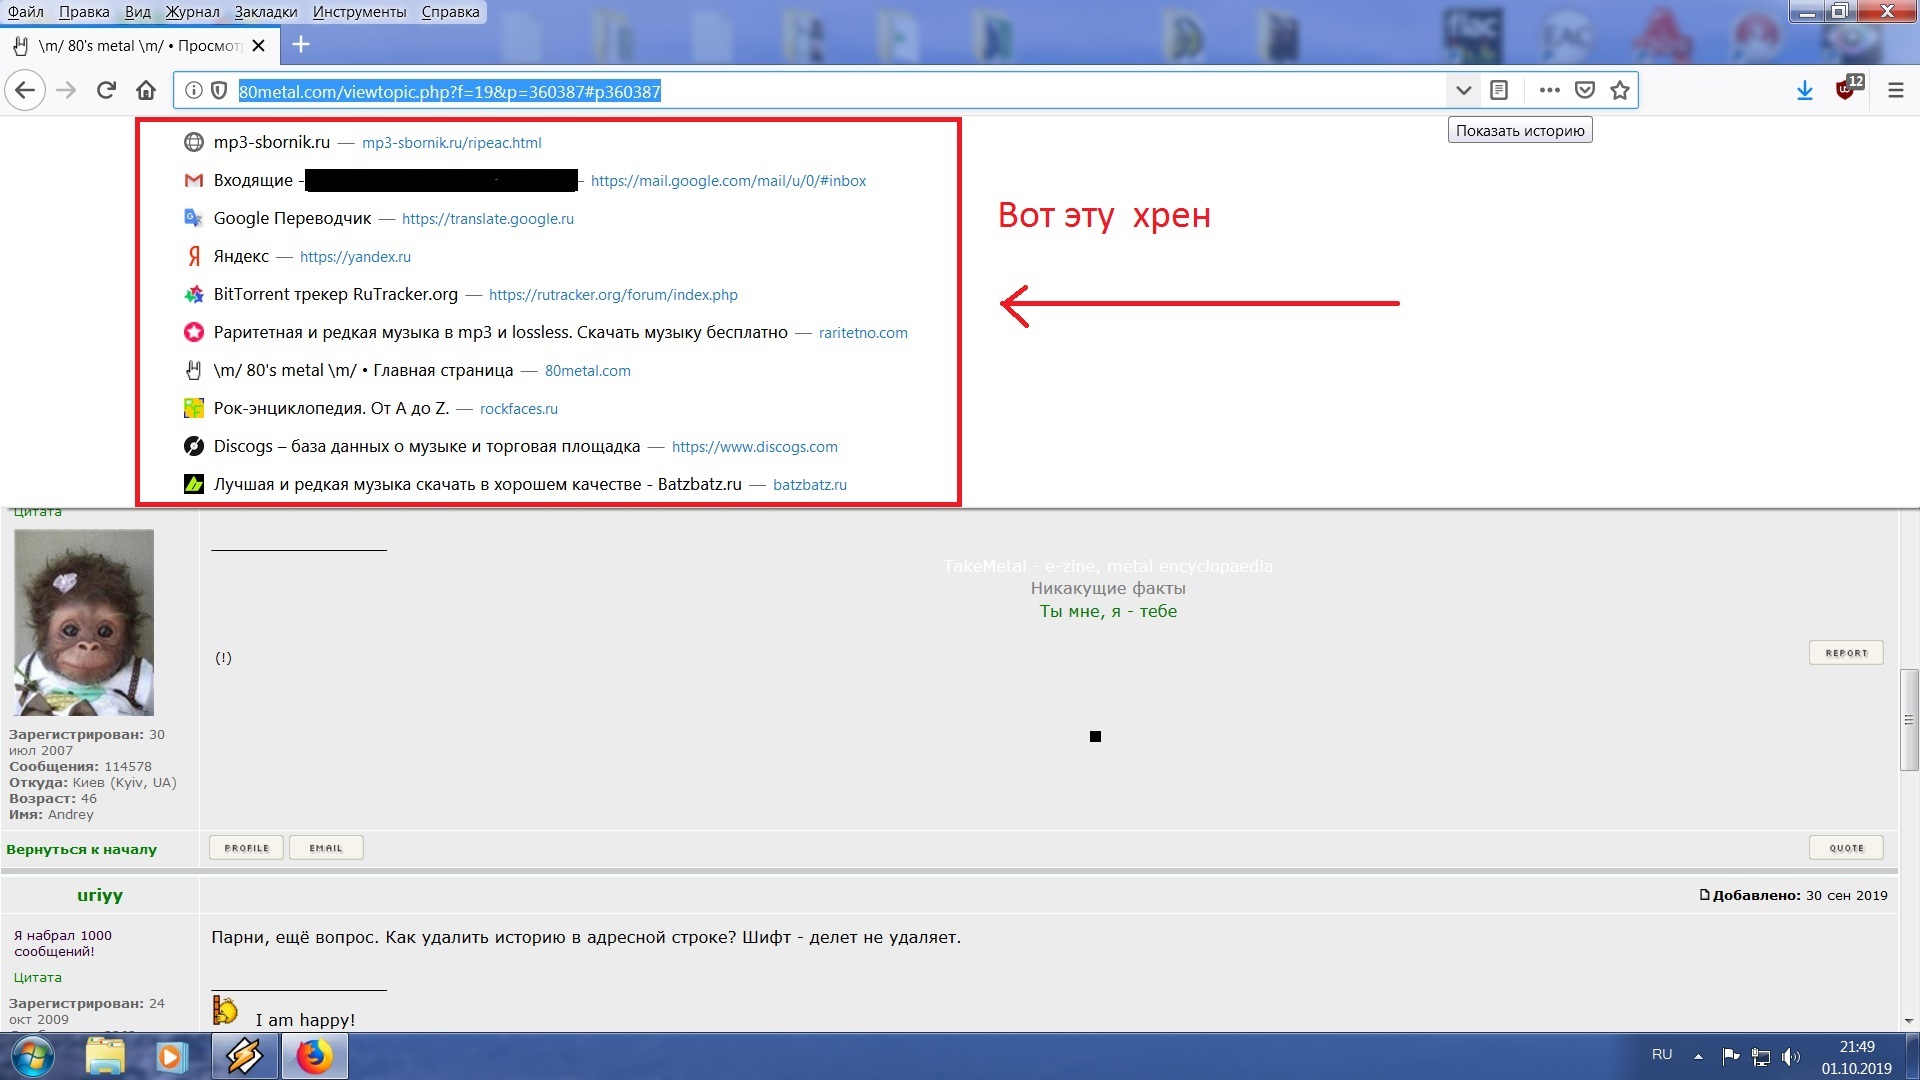Open the Закладки menu
The image size is (1920, 1080).
[x=265, y=12]
